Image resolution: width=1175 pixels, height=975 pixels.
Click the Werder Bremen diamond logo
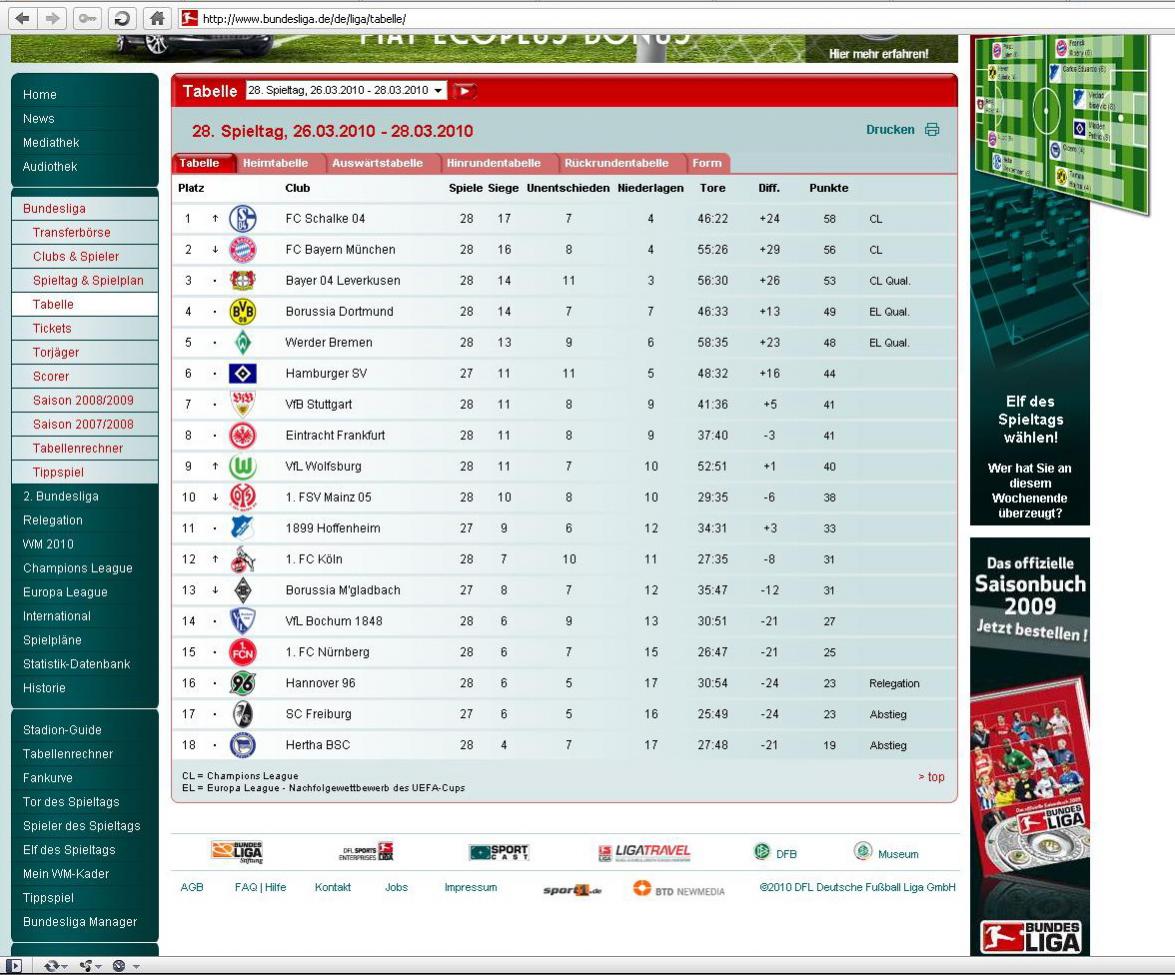pyautogui.click(x=243, y=342)
